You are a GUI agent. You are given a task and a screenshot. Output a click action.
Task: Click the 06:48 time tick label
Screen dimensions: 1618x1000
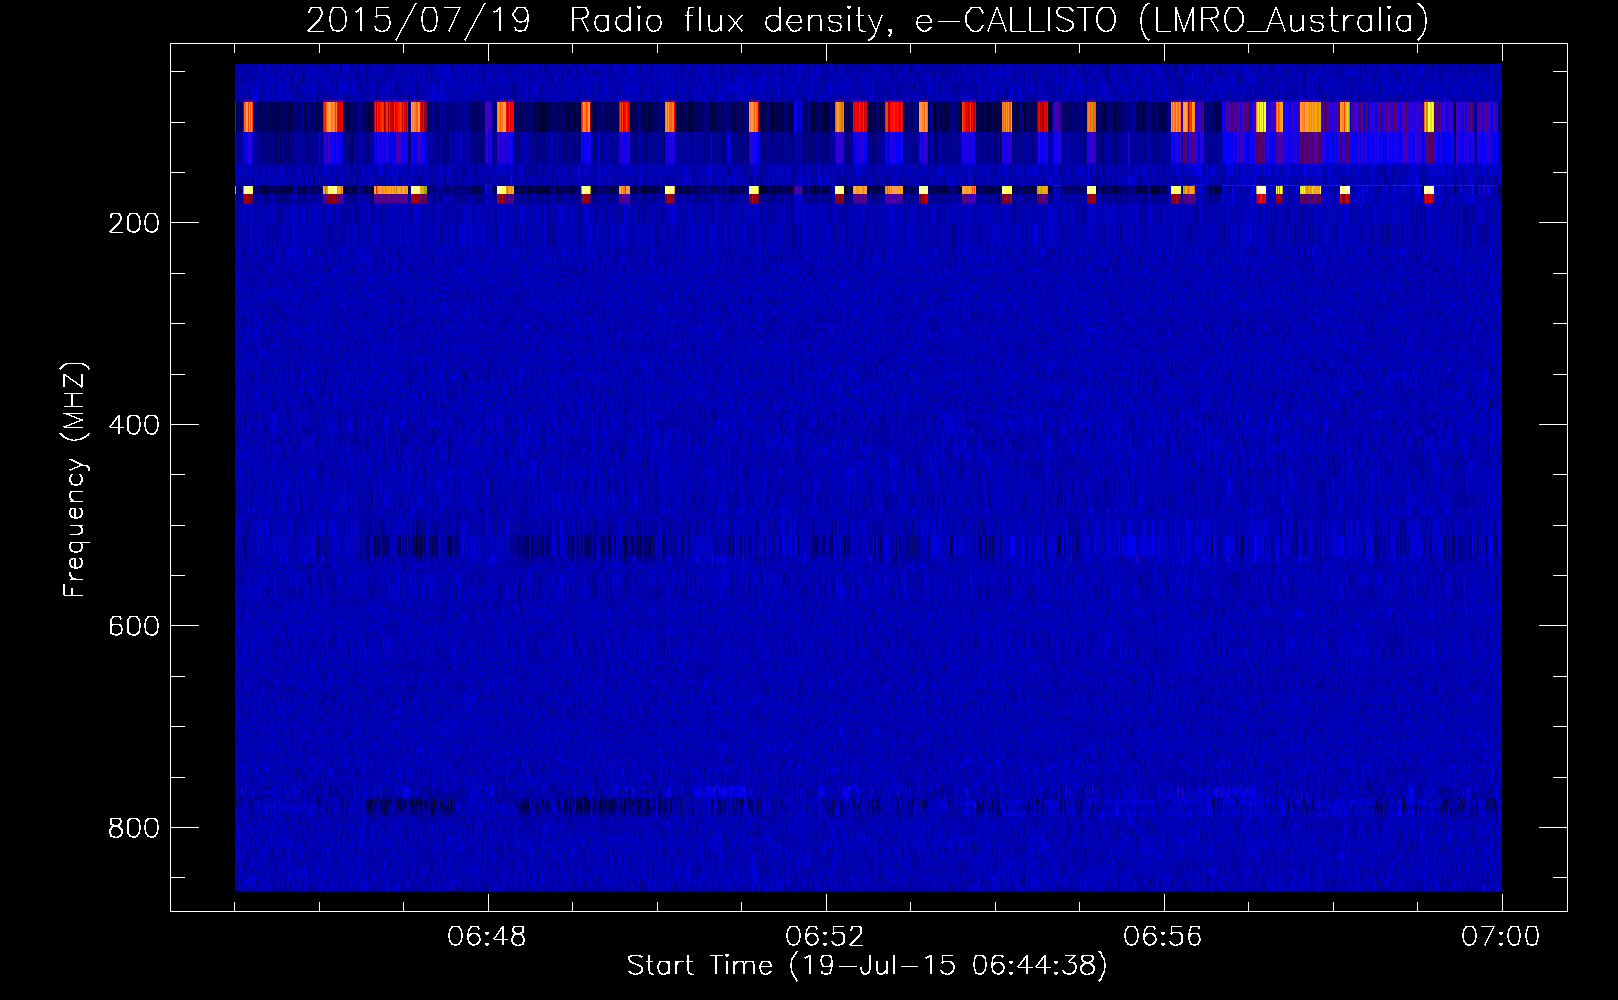[x=487, y=937]
